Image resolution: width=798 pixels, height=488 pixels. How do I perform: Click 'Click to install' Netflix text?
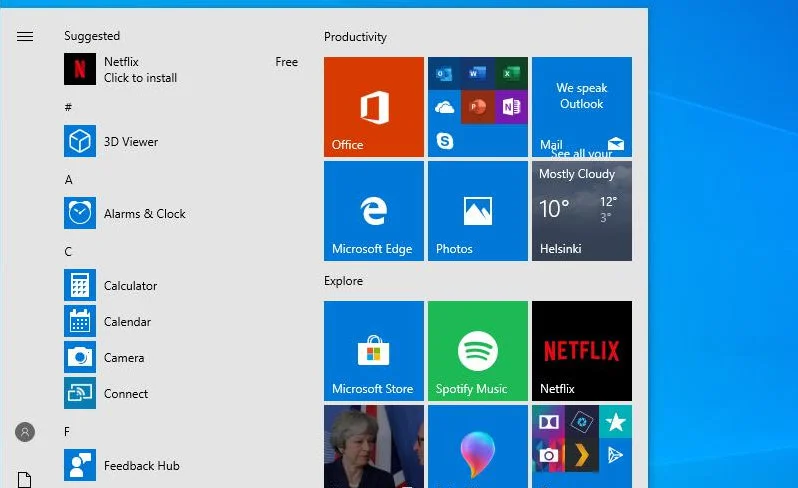140,78
